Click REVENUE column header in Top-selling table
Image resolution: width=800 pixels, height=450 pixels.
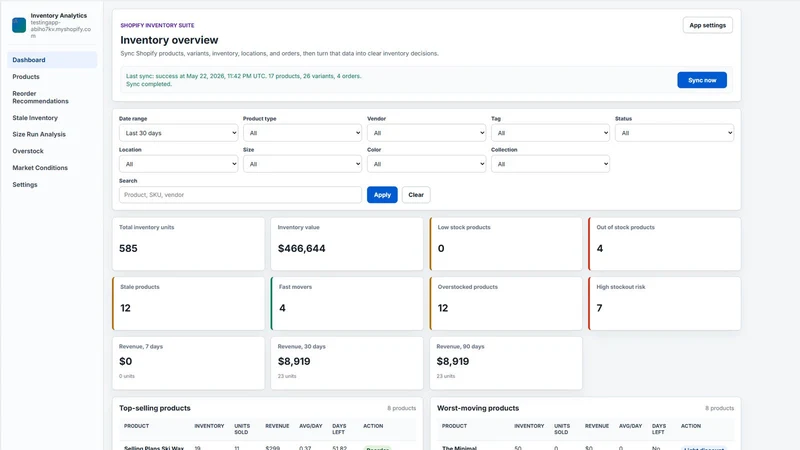click(277, 426)
